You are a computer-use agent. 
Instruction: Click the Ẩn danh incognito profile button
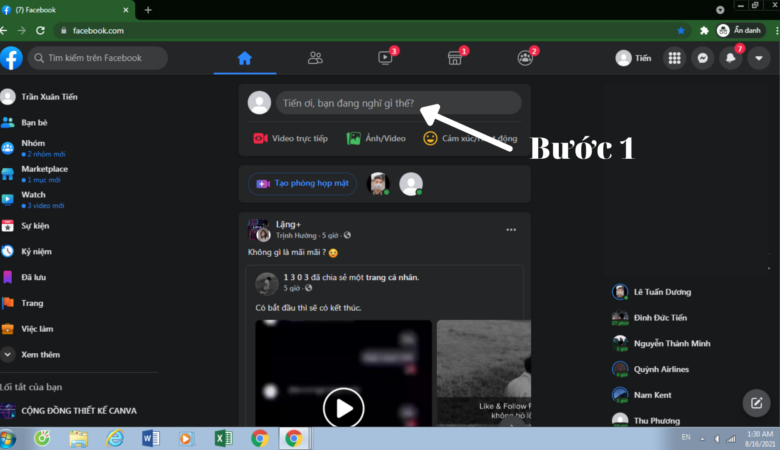pos(739,31)
